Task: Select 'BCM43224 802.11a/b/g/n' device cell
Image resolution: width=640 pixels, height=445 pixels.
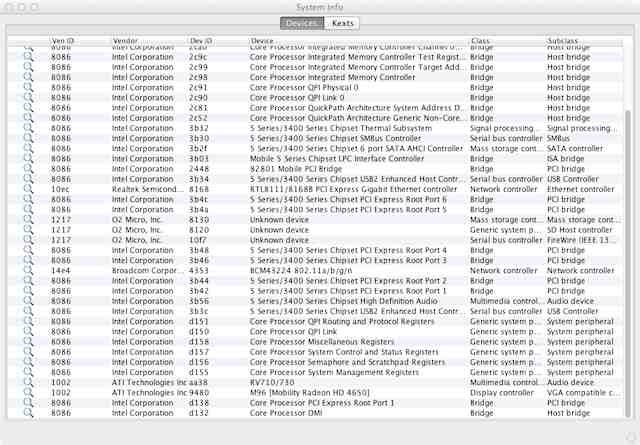Action: coord(301,271)
